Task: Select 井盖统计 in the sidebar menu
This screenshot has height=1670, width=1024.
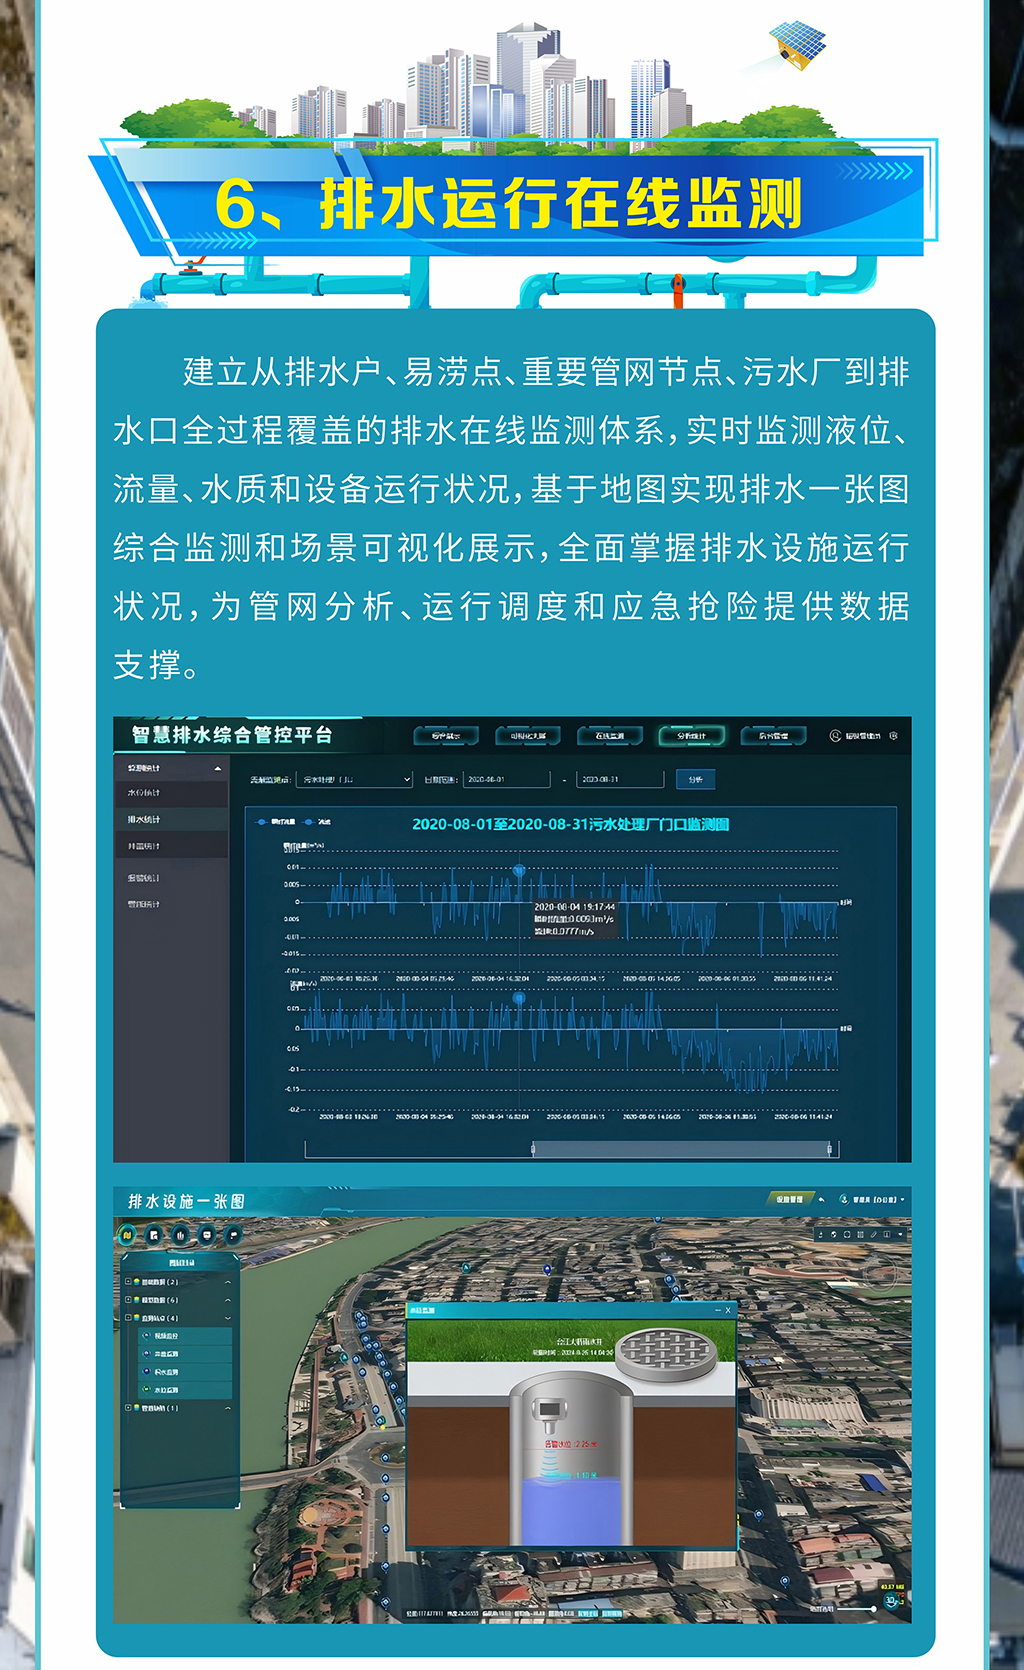Action: point(171,846)
